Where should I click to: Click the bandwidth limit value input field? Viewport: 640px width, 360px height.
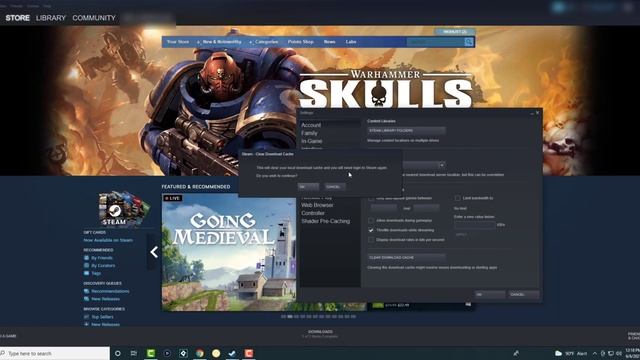click(x=475, y=225)
